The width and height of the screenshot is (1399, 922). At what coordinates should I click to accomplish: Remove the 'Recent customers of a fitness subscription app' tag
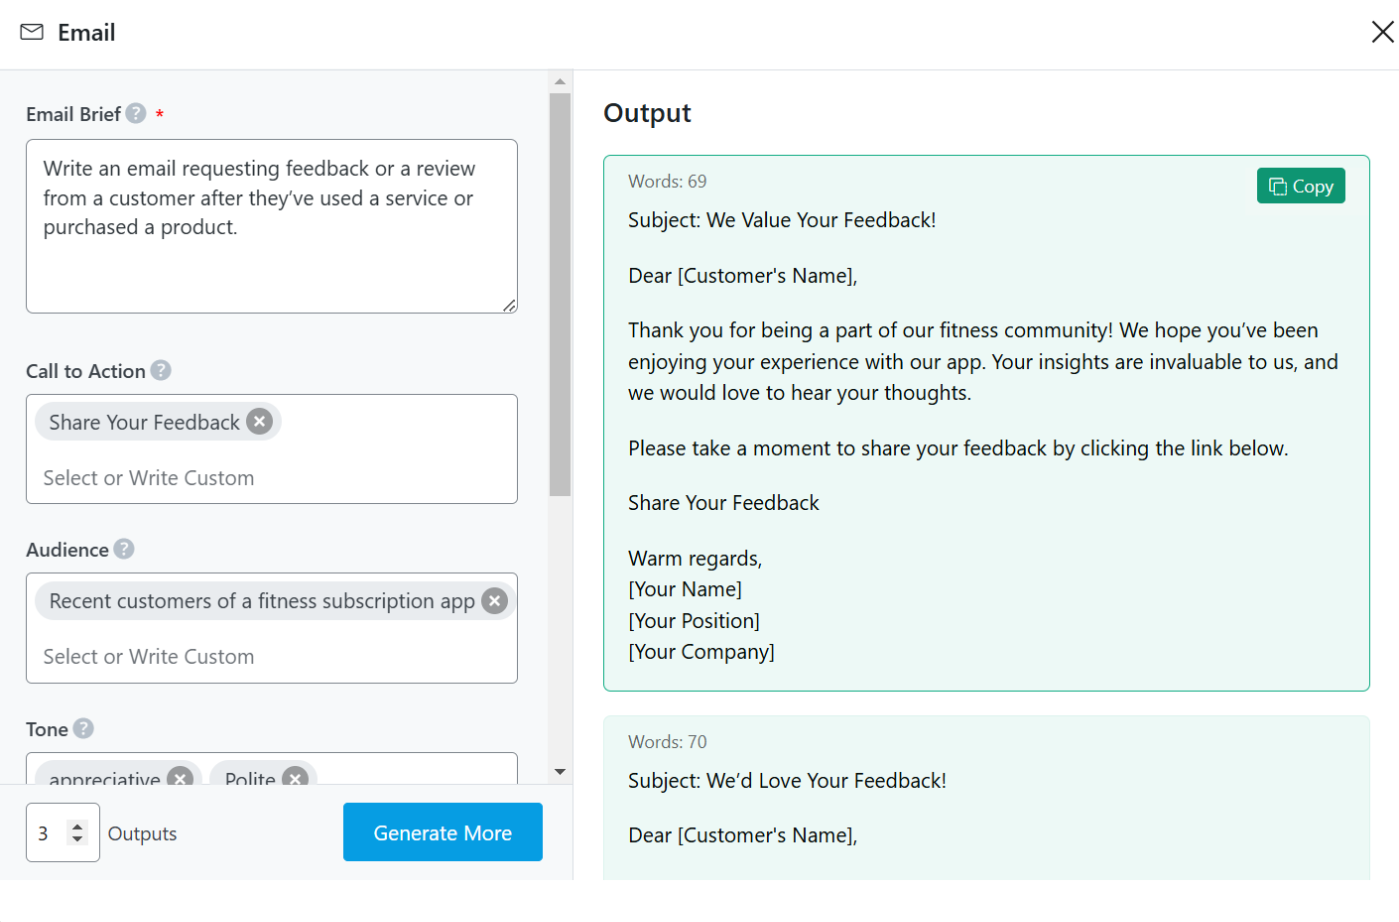click(x=495, y=600)
